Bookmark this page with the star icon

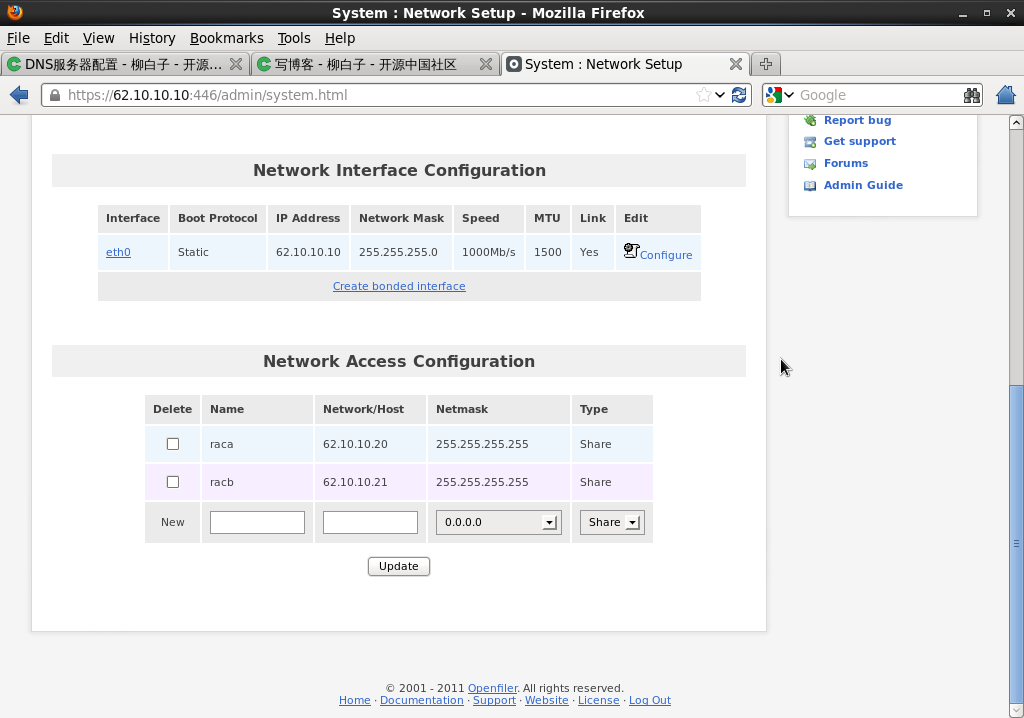coord(704,95)
